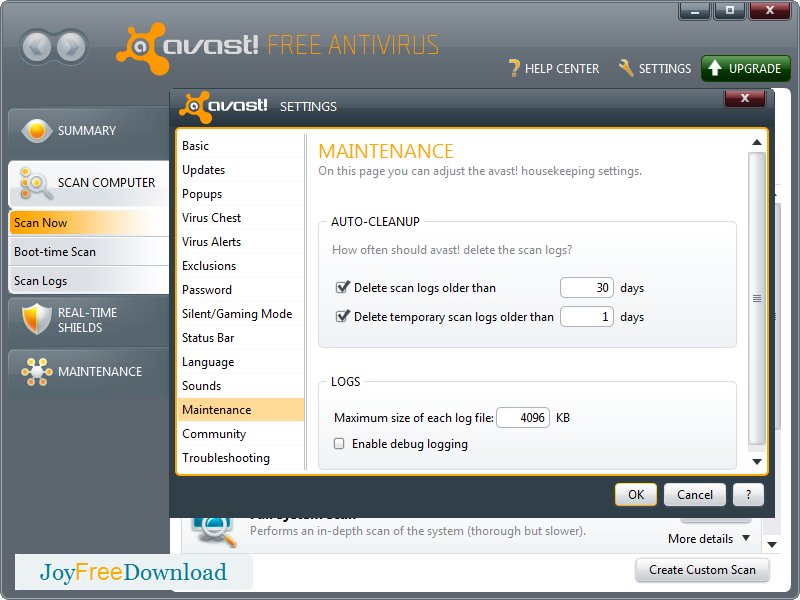Open Updates settings category
The height and width of the screenshot is (600, 800).
pos(240,170)
